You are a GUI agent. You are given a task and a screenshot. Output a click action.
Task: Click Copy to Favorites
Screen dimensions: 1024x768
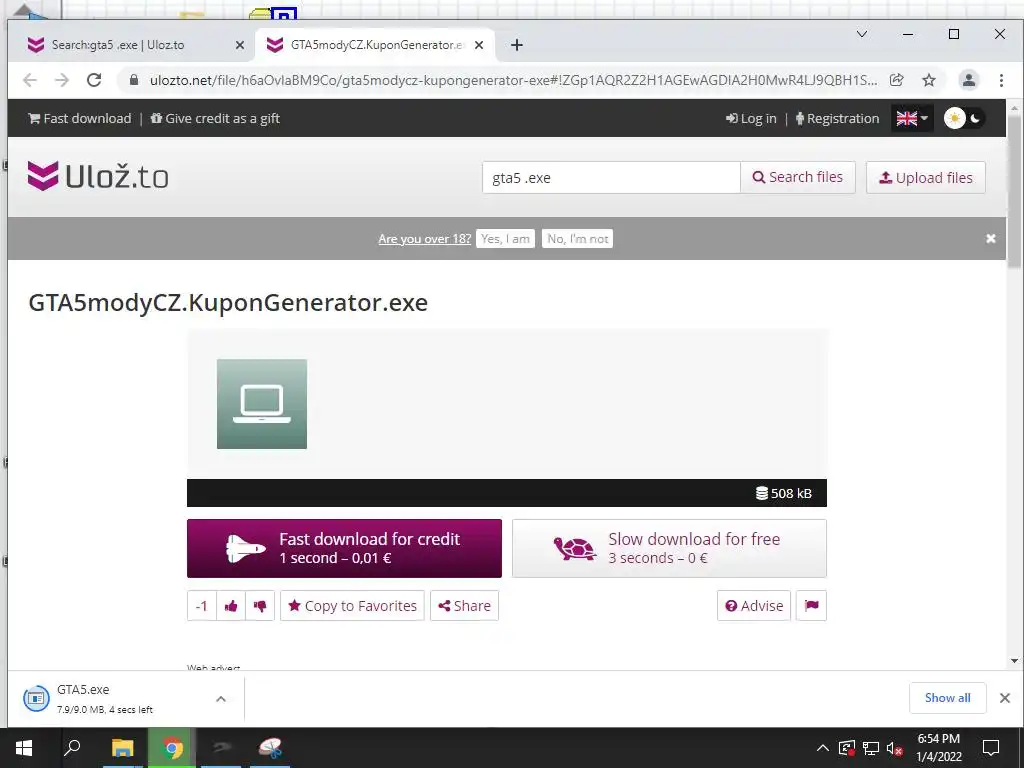point(353,605)
